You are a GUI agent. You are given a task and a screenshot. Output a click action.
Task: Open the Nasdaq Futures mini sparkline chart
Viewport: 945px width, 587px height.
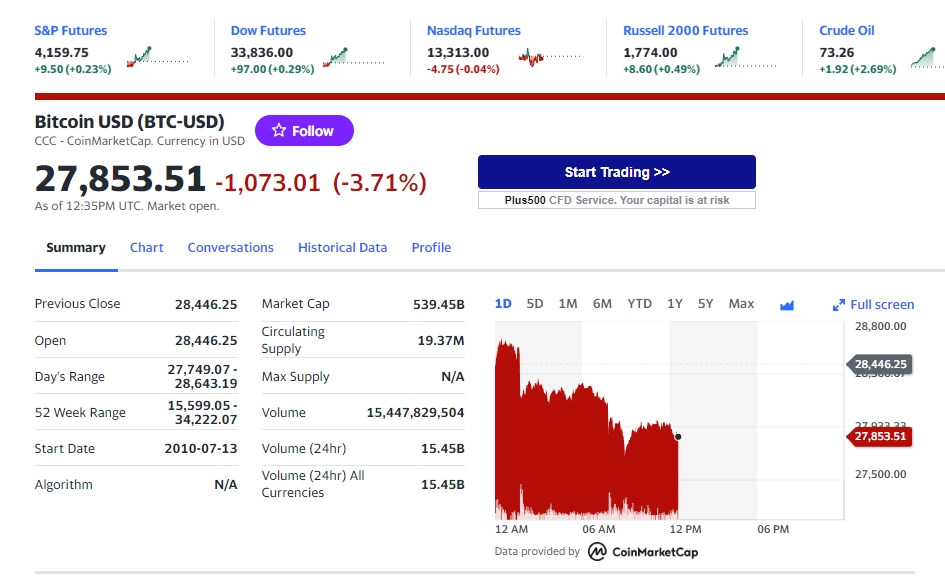pyautogui.click(x=550, y=57)
